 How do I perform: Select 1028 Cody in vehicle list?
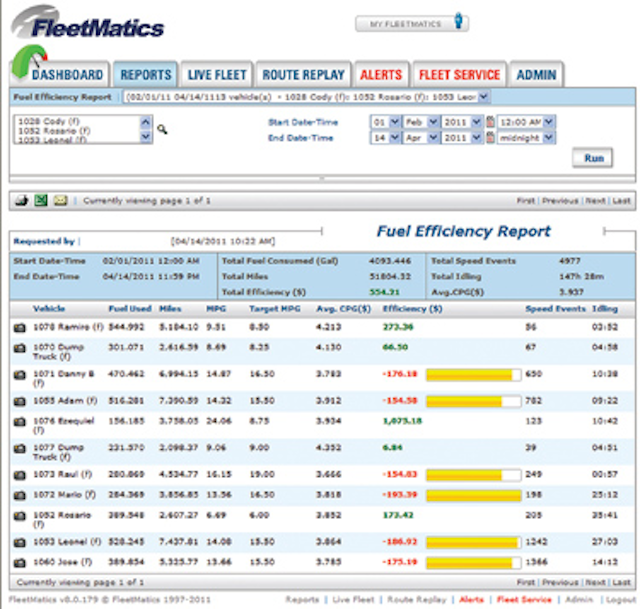point(49,121)
